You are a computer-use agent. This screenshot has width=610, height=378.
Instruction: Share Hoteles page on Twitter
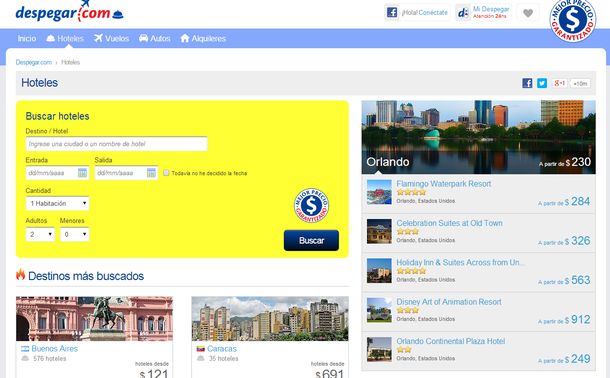tap(542, 83)
